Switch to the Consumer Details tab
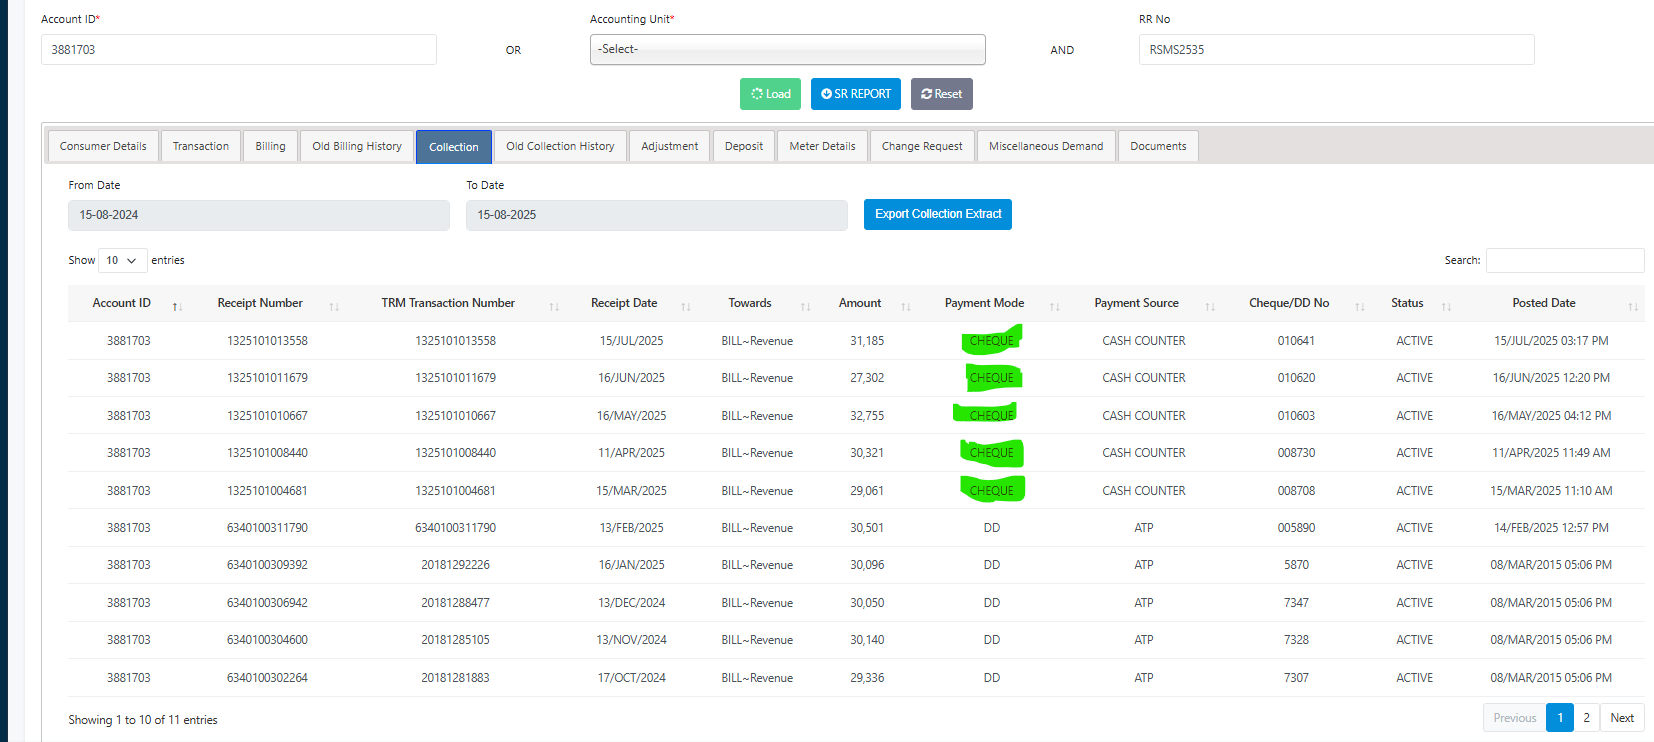The image size is (1654, 742). [103, 146]
